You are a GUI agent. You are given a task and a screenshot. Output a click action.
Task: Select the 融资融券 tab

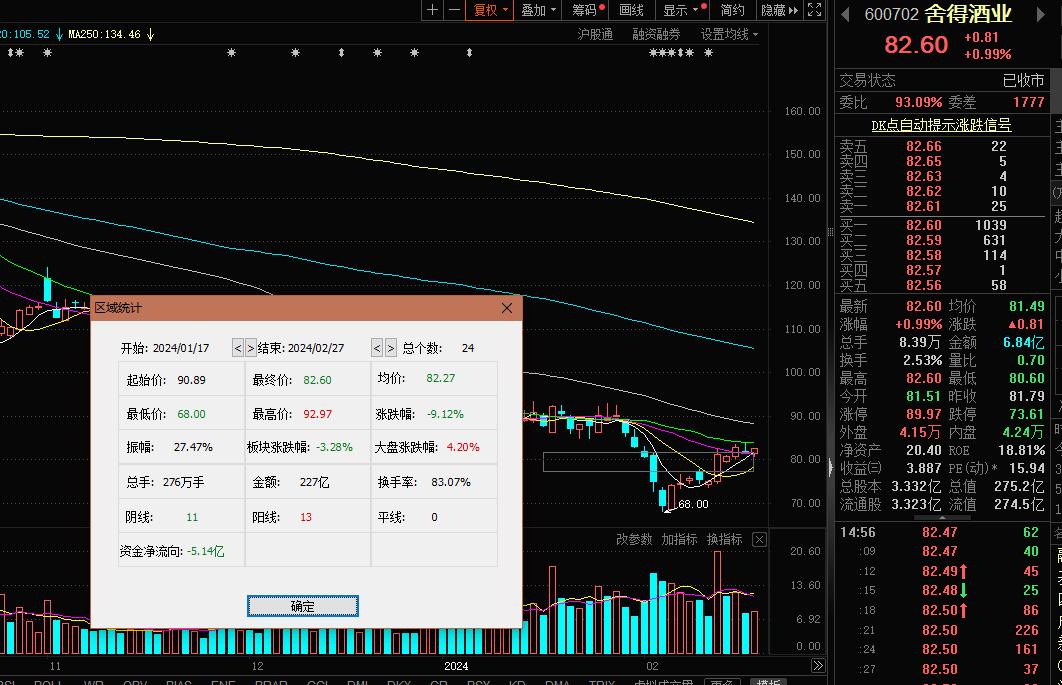[656, 34]
